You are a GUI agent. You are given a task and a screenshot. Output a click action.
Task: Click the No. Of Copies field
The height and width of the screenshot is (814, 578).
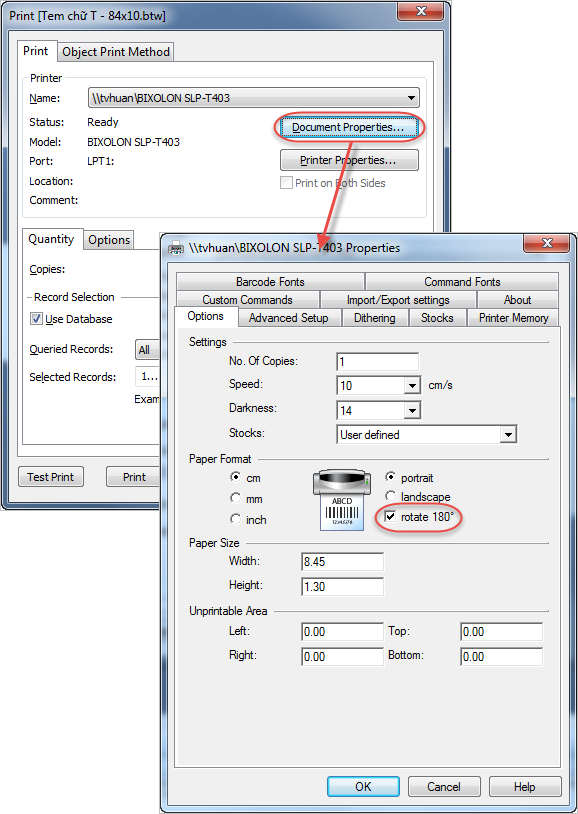(378, 361)
